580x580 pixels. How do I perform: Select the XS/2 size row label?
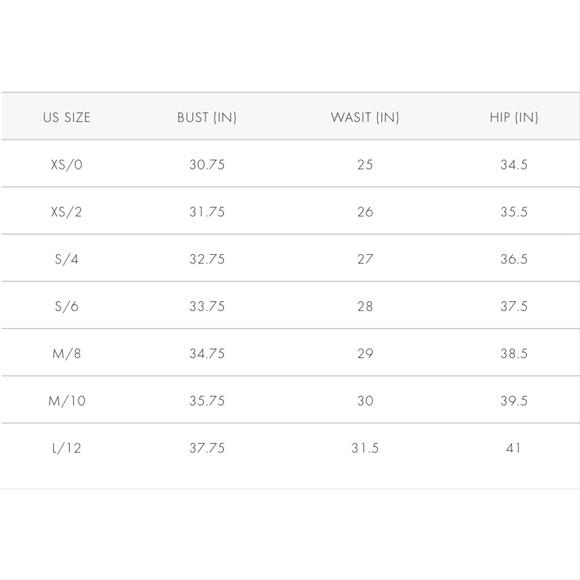click(x=67, y=212)
